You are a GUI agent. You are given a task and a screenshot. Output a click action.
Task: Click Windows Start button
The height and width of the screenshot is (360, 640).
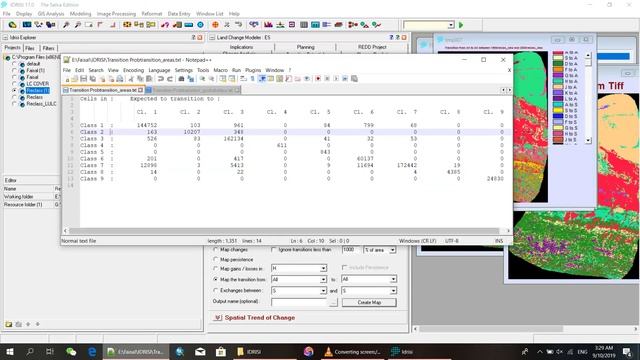pyautogui.click(x=9, y=351)
